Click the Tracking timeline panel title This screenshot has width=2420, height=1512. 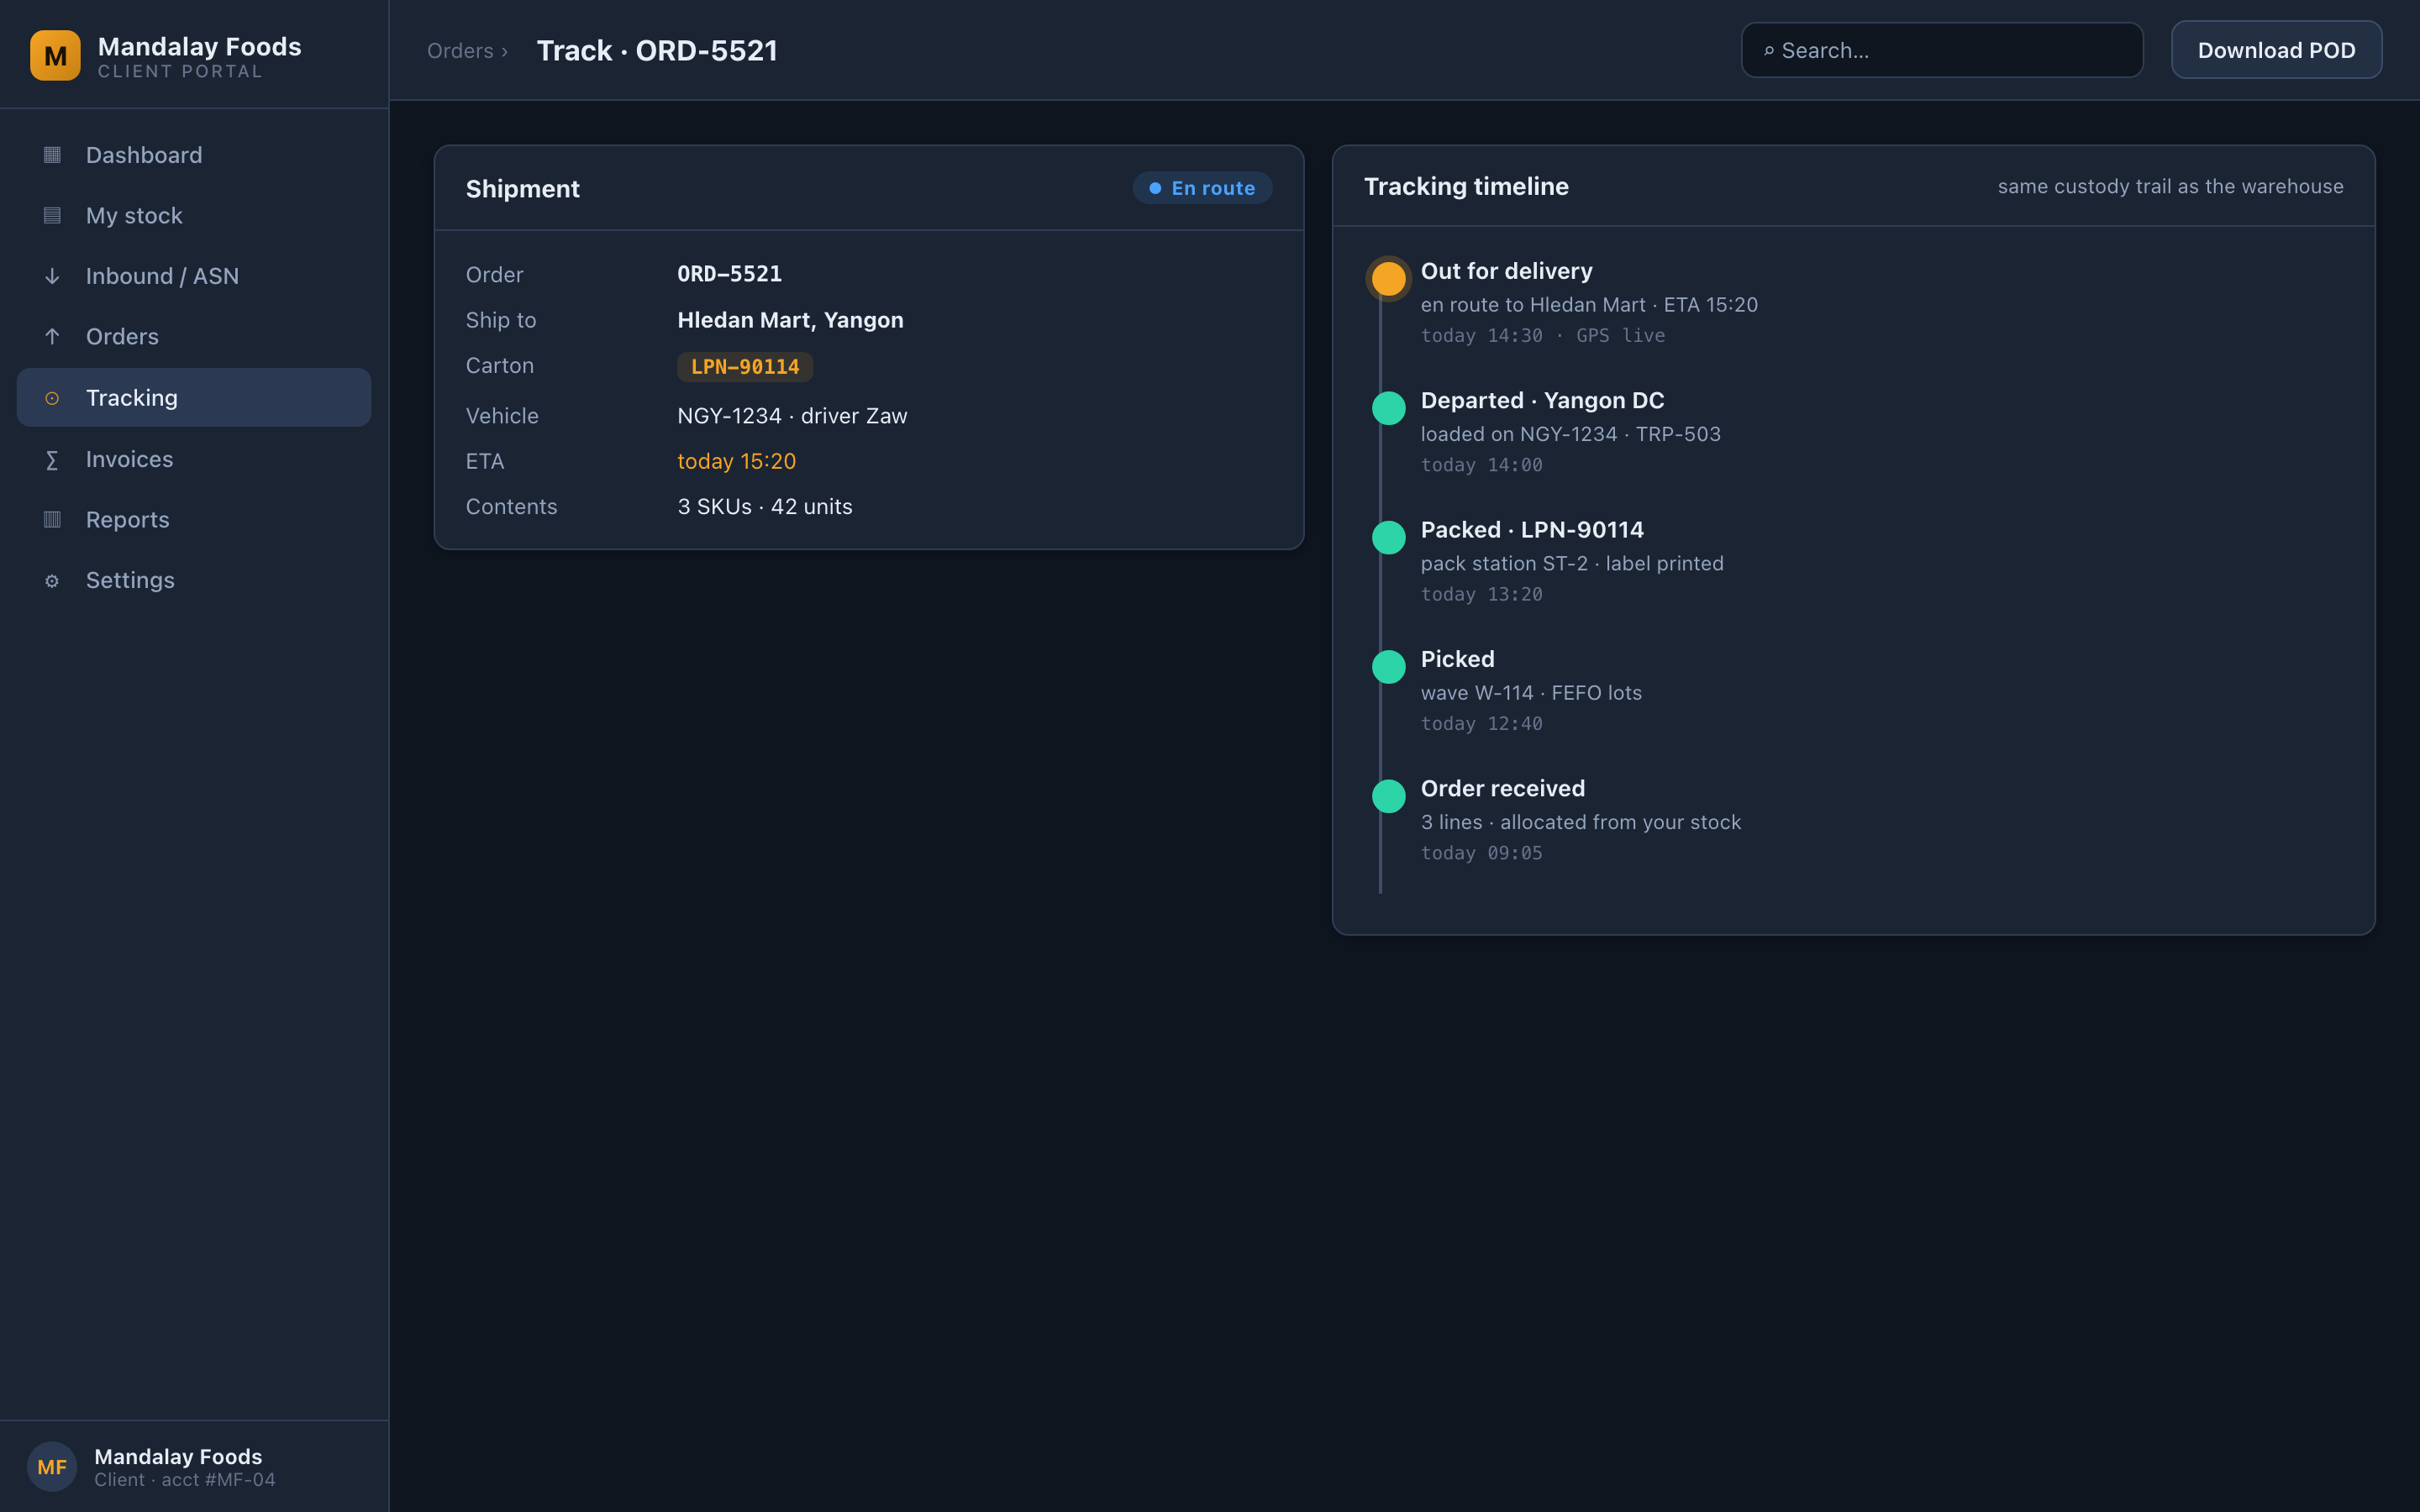[x=1466, y=186]
